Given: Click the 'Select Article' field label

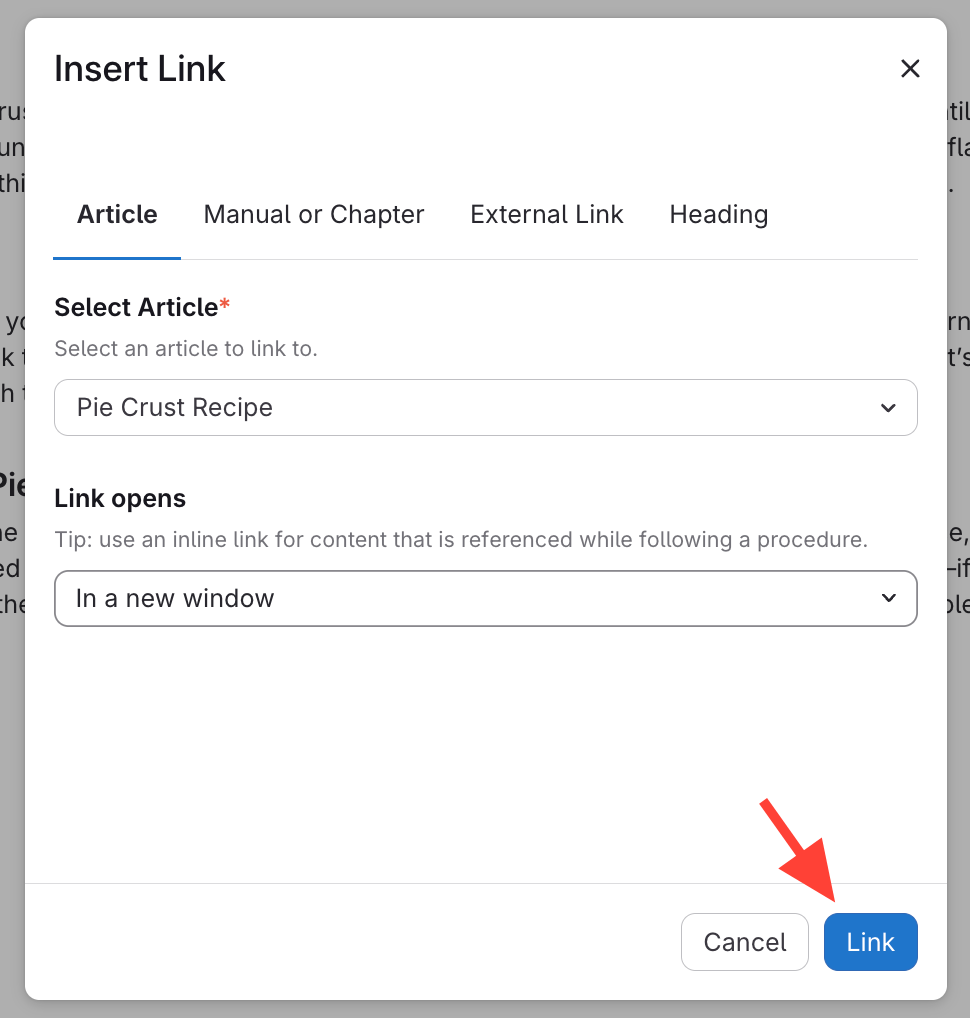Looking at the screenshot, I should coord(136,307).
